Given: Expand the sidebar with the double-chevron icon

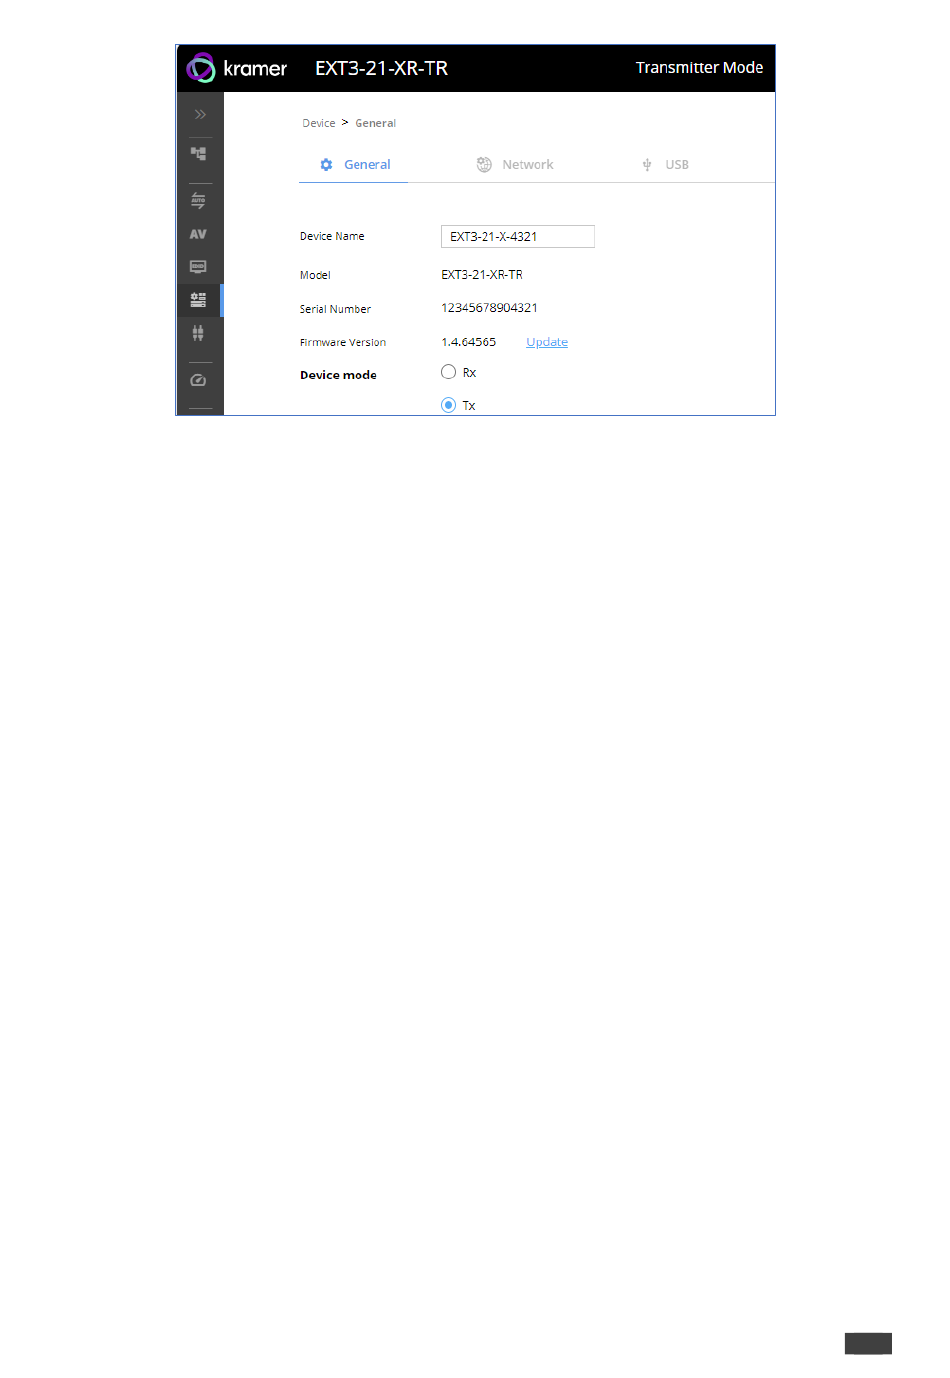Looking at the screenshot, I should click(x=200, y=114).
